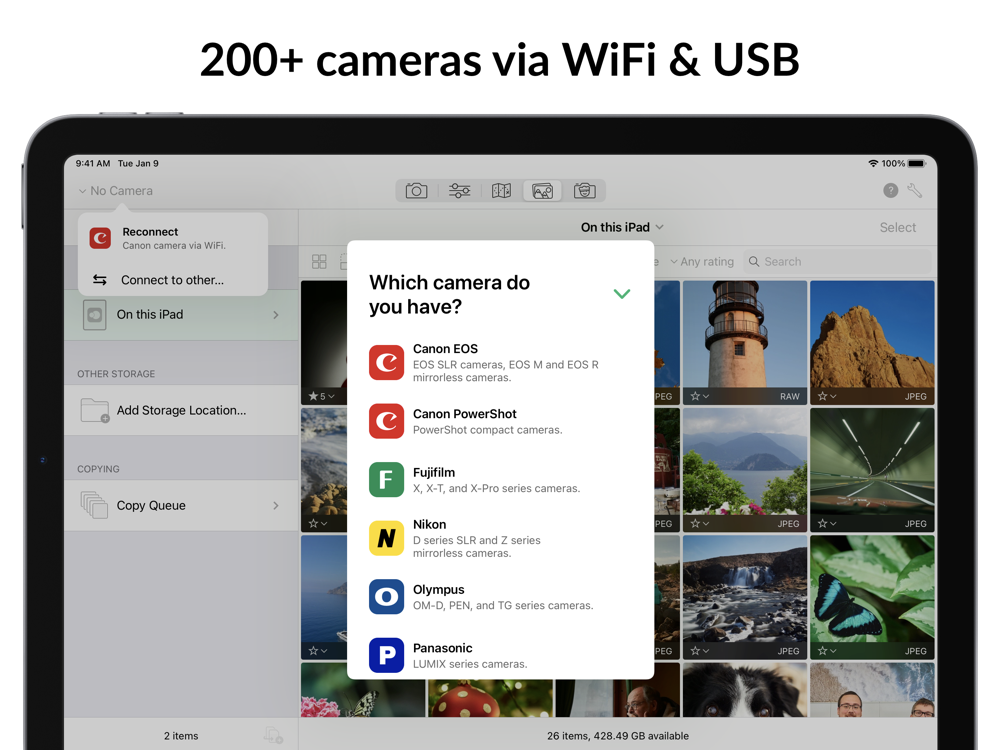Screen dimensions: 1000x750
Task: Click Add Storage Location...
Action: pos(181,410)
